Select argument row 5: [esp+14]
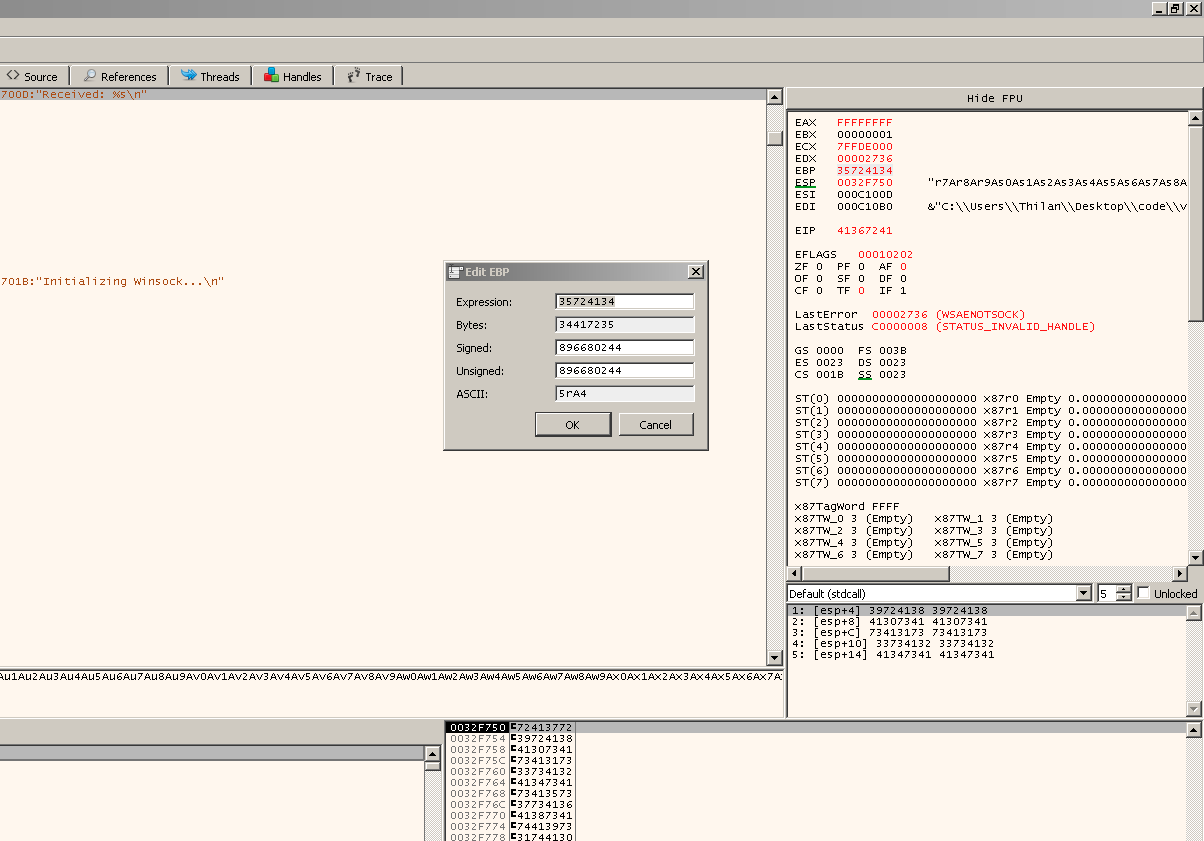 [987, 654]
